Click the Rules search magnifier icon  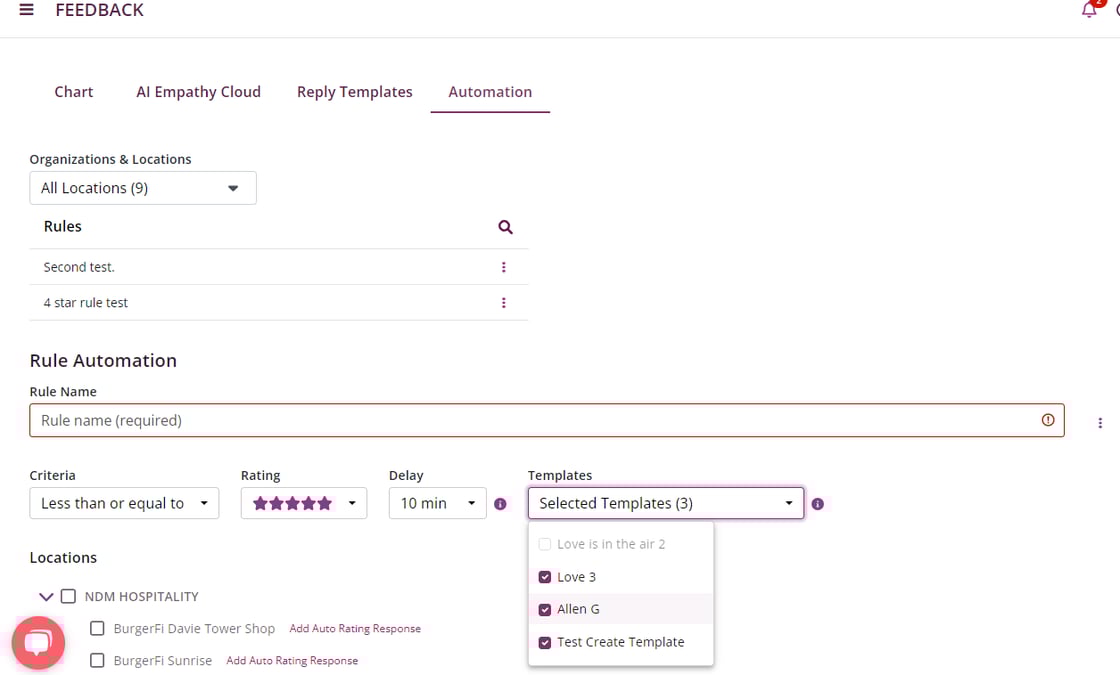(x=505, y=227)
